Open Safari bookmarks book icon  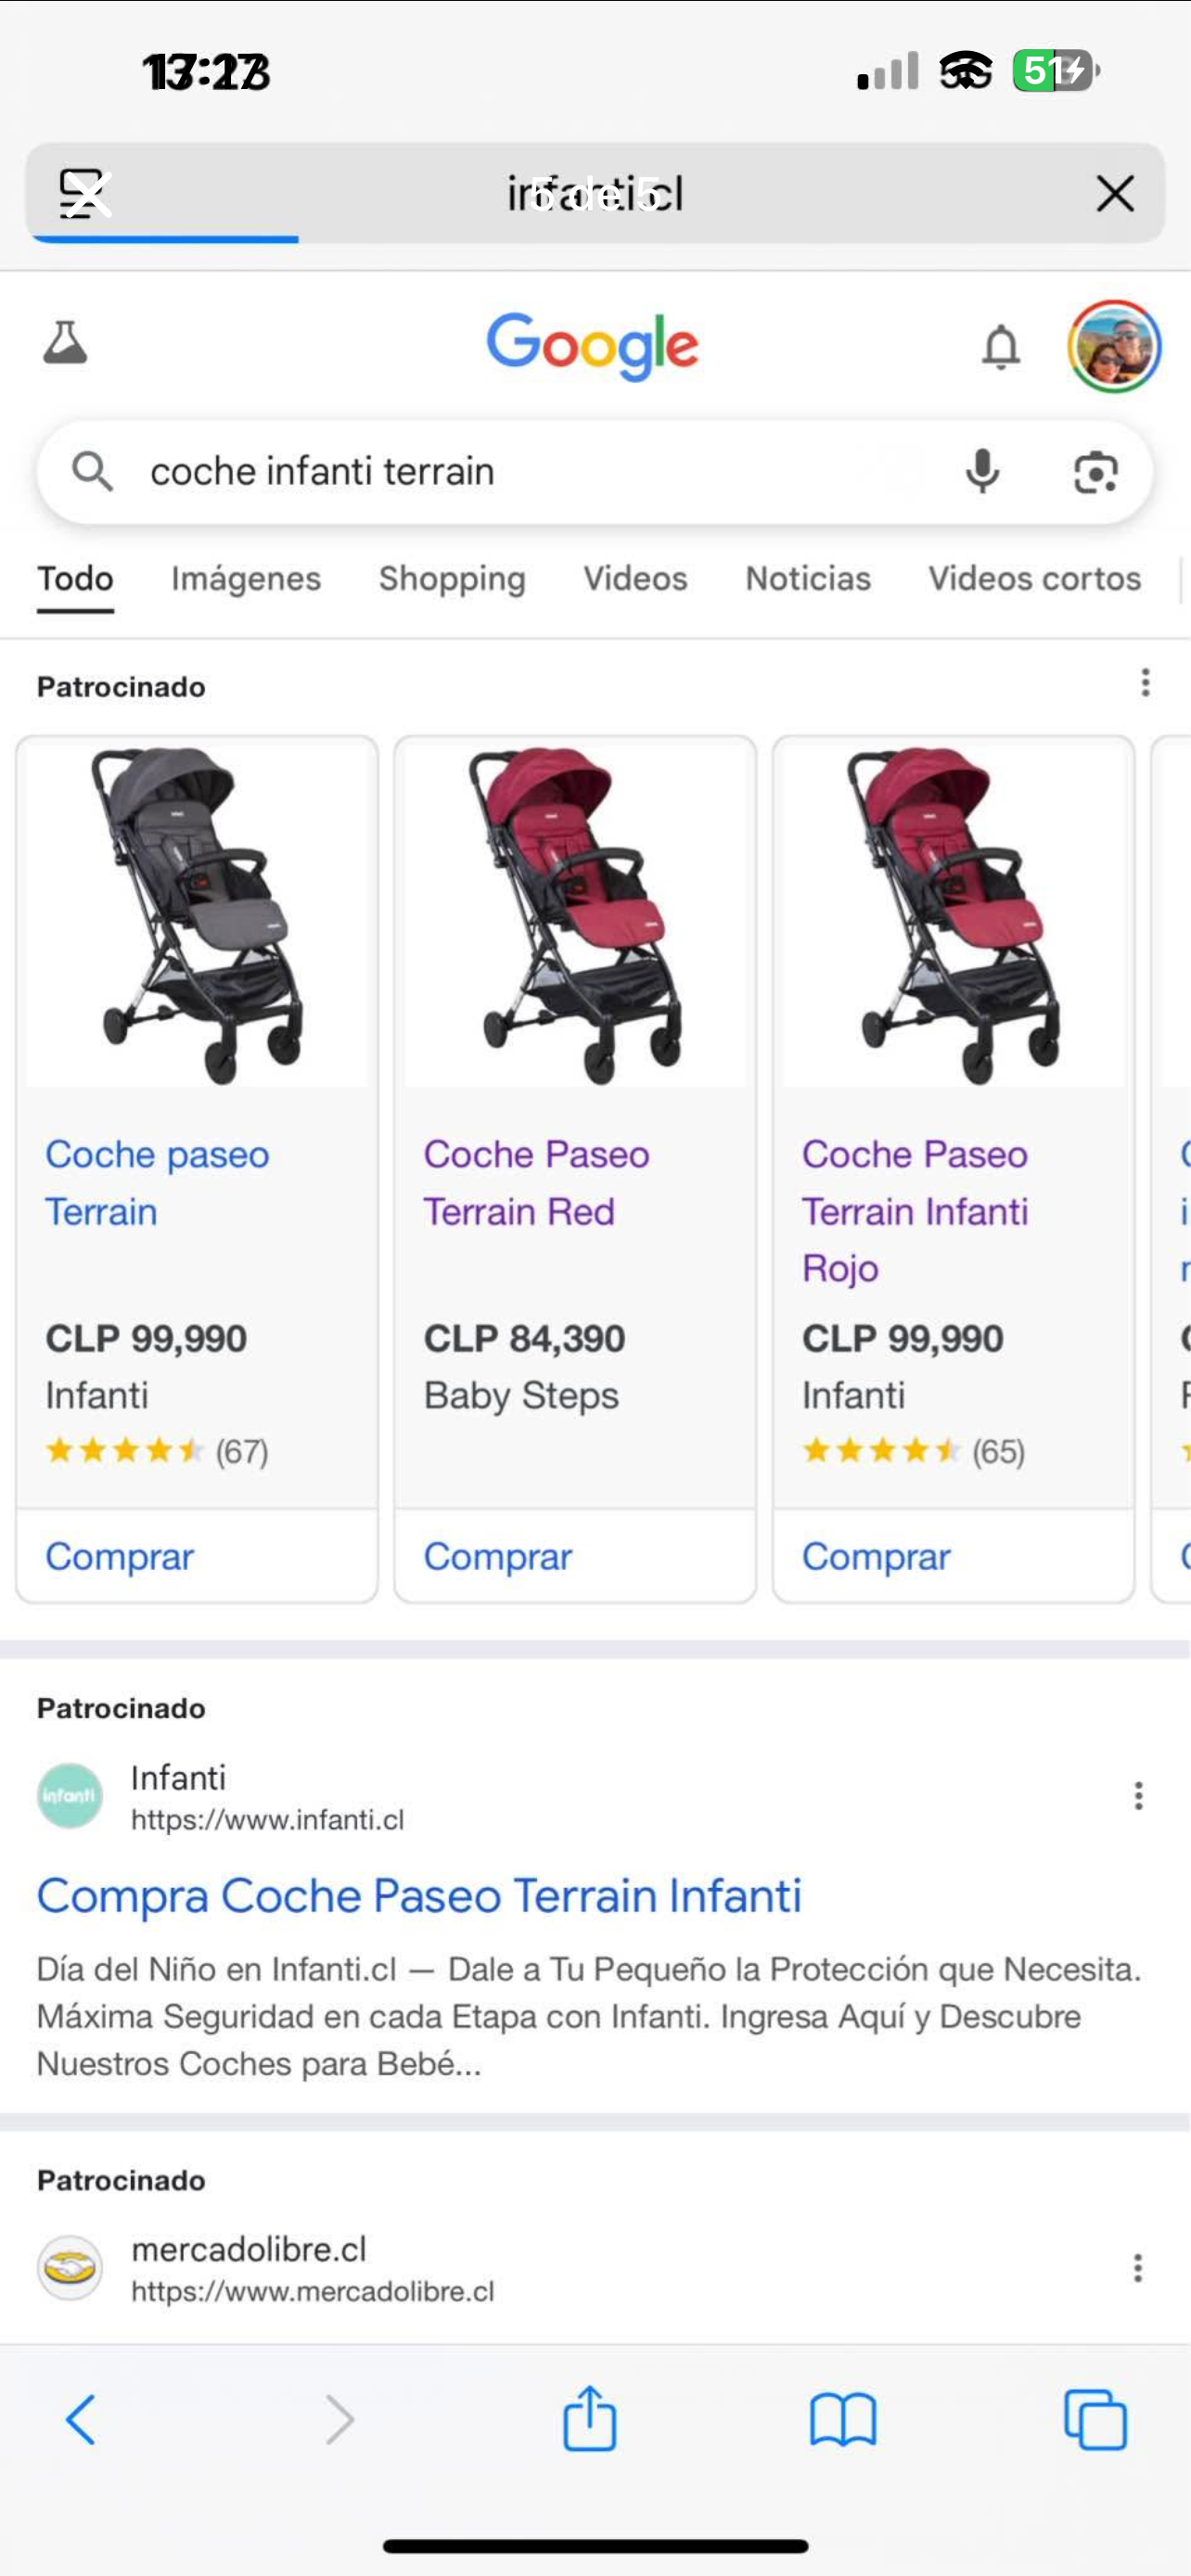[842, 2420]
